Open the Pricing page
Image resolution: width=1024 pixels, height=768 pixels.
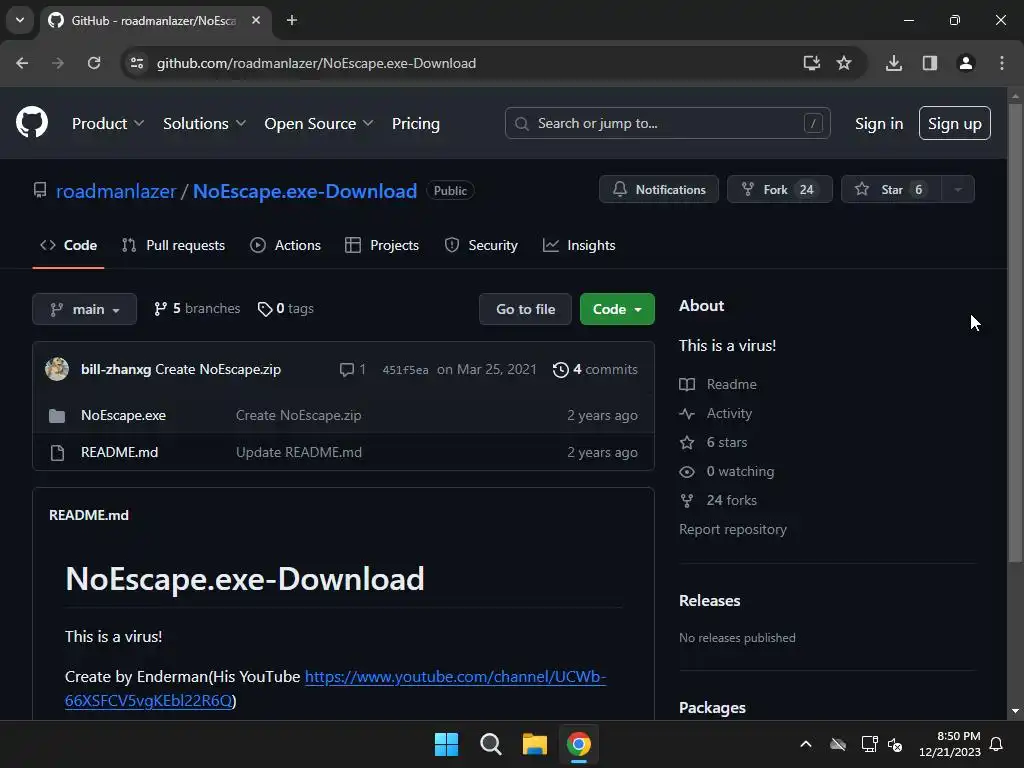[x=415, y=123]
